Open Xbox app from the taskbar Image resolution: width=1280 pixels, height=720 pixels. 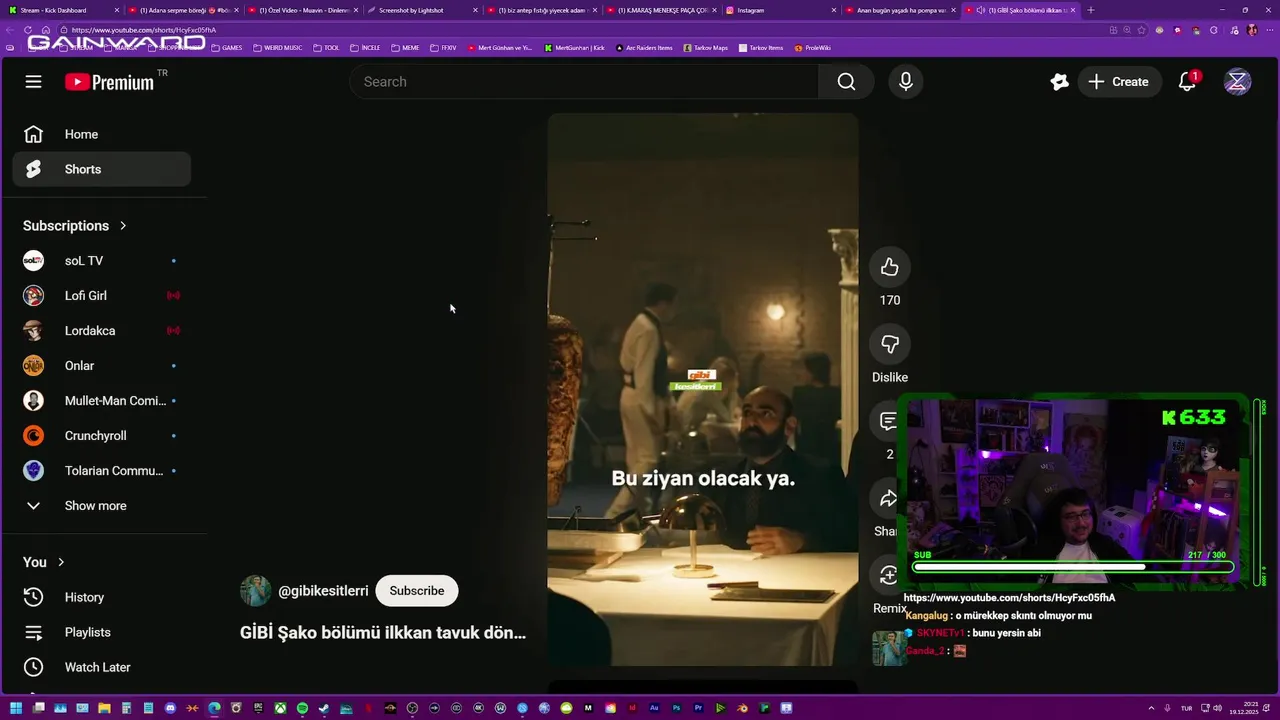280,708
